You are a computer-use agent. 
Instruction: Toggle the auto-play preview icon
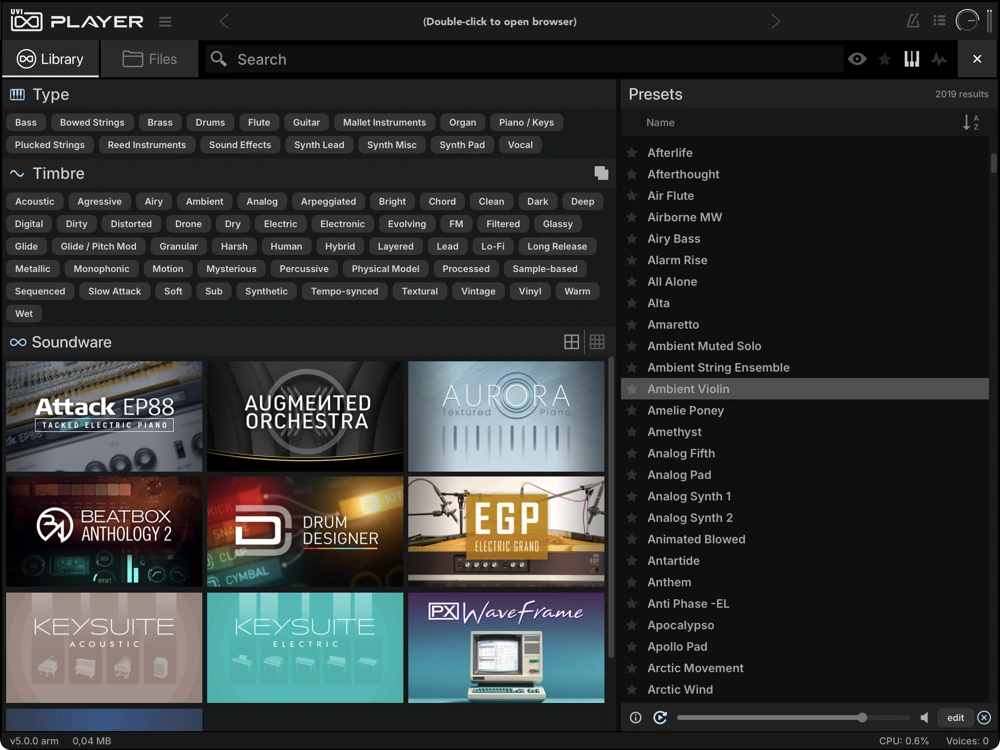pos(660,717)
